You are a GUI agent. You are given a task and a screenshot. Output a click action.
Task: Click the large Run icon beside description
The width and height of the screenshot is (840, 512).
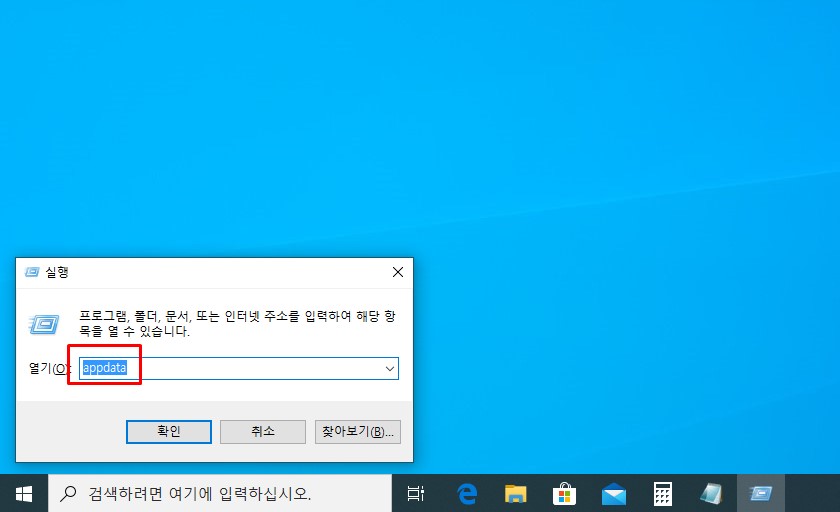point(44,324)
